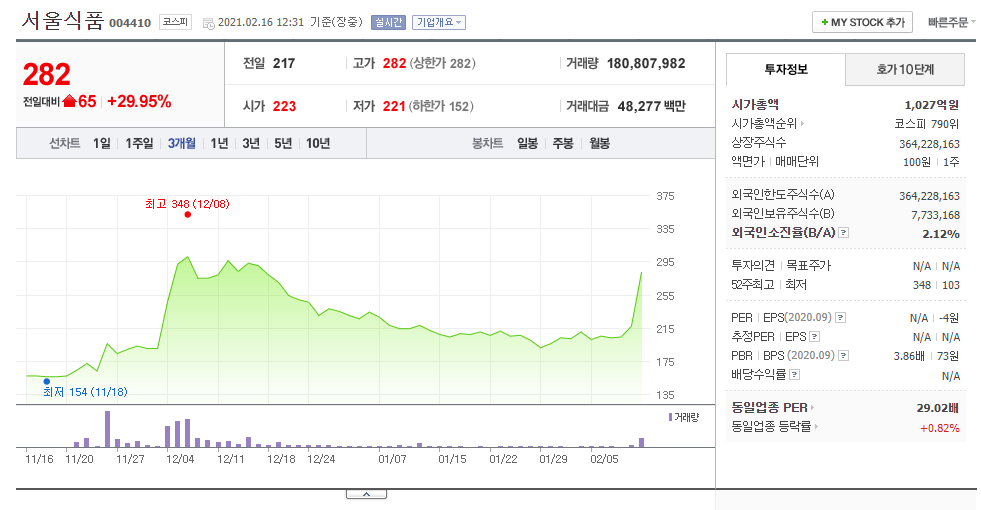Click the 서울식품 stock name
The image size is (981, 510).
coord(63,21)
